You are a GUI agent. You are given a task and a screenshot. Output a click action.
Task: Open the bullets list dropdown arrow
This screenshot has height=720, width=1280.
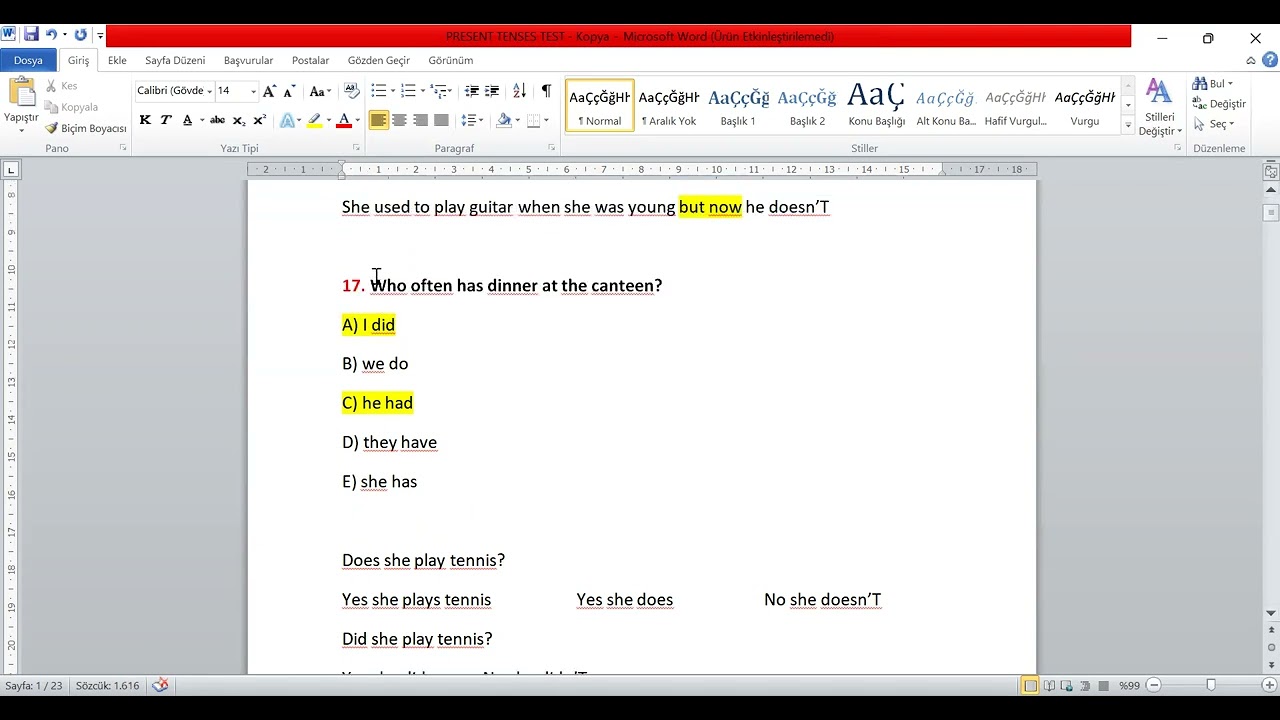pos(394,91)
